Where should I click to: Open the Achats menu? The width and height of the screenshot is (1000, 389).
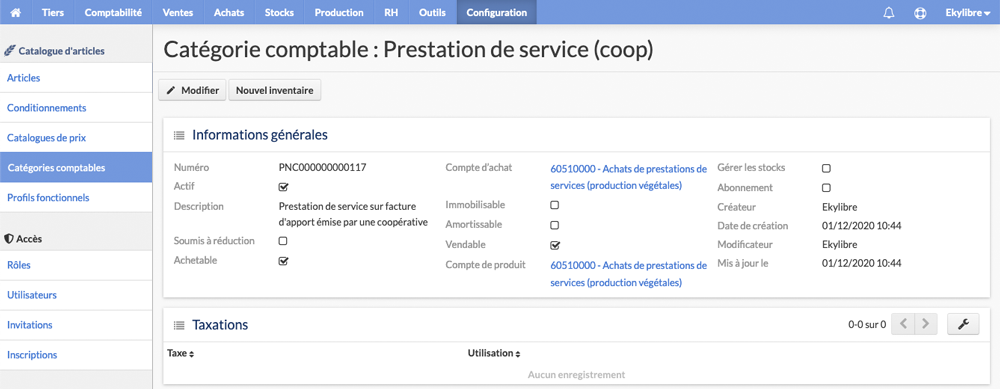(x=229, y=12)
